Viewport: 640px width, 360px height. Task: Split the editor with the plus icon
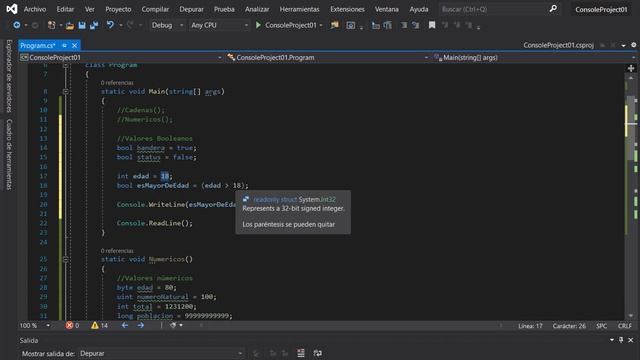631,68
